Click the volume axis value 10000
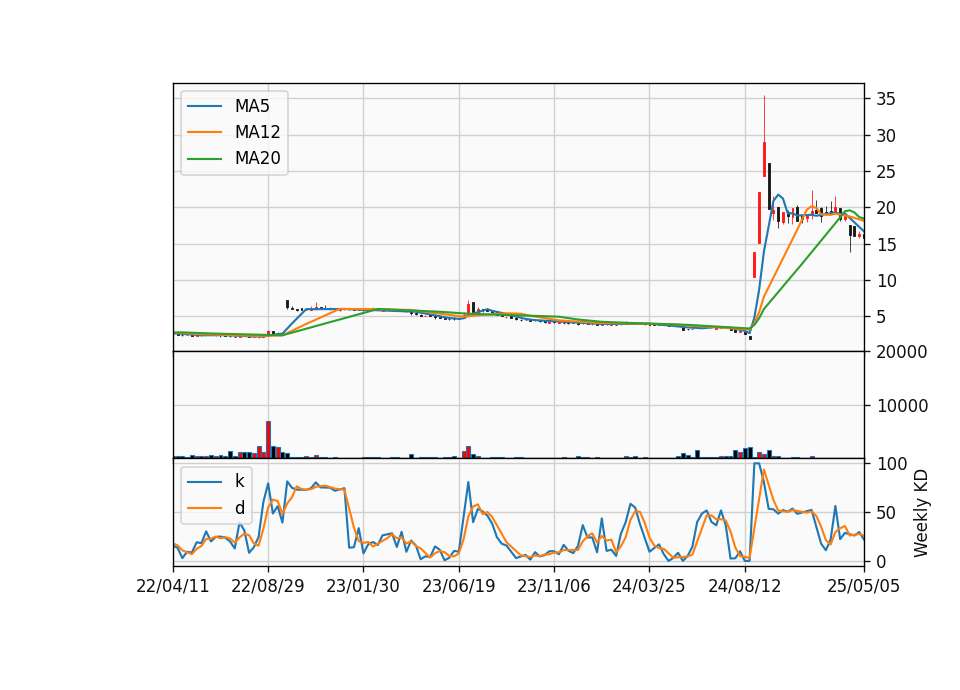The width and height of the screenshot is (960, 690). click(x=902, y=406)
